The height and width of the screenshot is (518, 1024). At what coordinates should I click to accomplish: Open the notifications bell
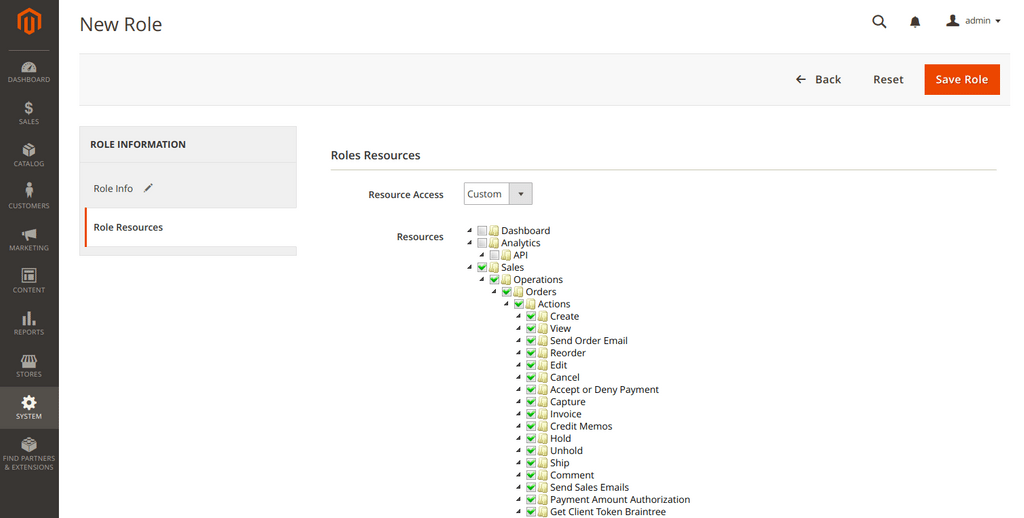pyautogui.click(x=915, y=22)
